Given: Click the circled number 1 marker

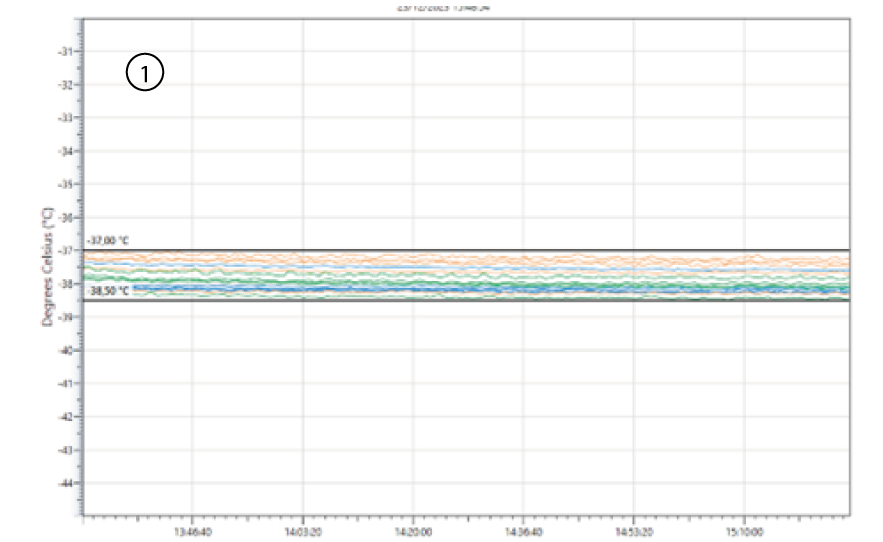Looking at the screenshot, I should click(x=145, y=73).
